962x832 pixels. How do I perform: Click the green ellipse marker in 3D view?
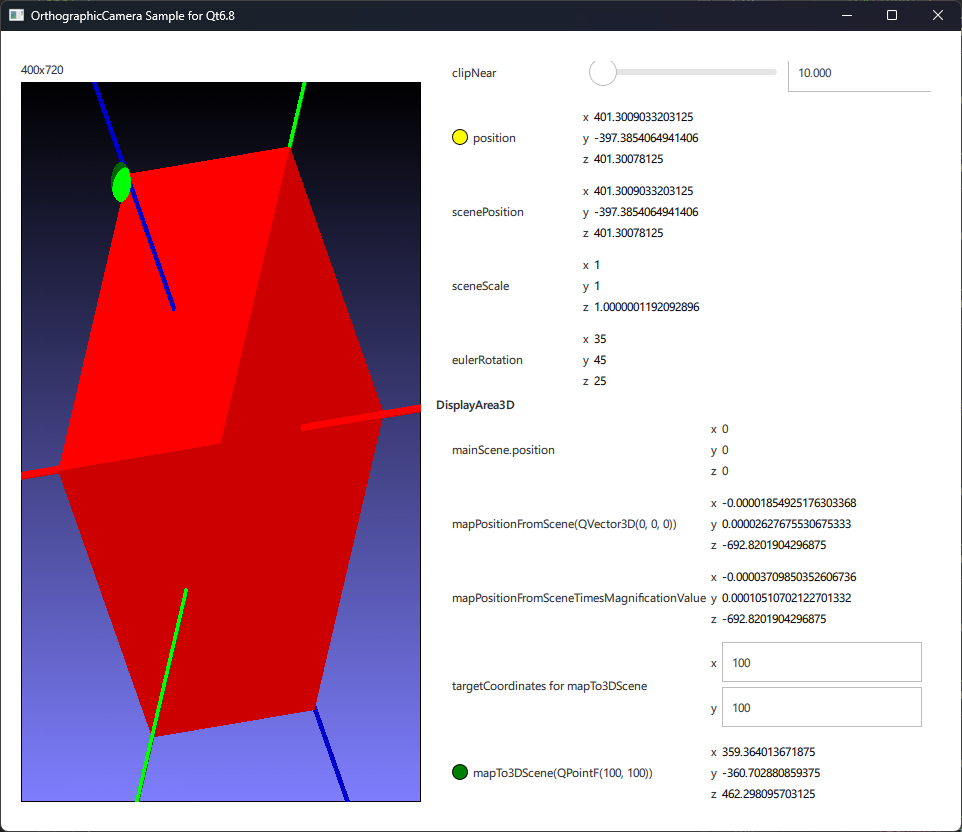[121, 183]
